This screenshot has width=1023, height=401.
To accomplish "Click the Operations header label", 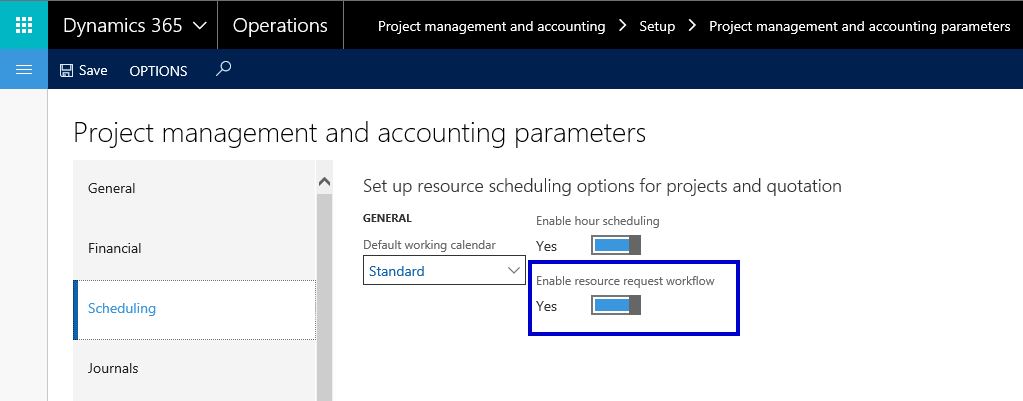I will pyautogui.click(x=280, y=26).
